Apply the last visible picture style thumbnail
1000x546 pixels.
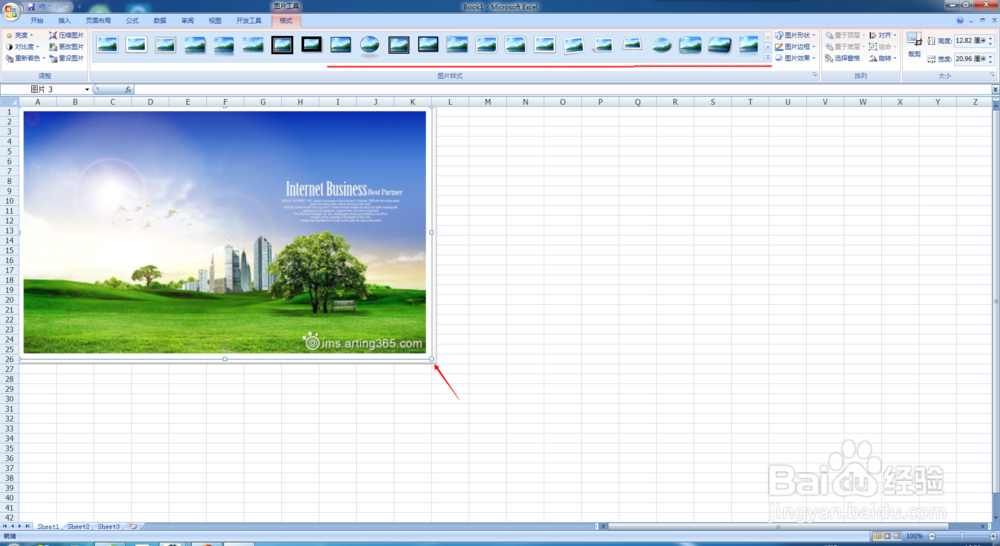click(x=749, y=45)
